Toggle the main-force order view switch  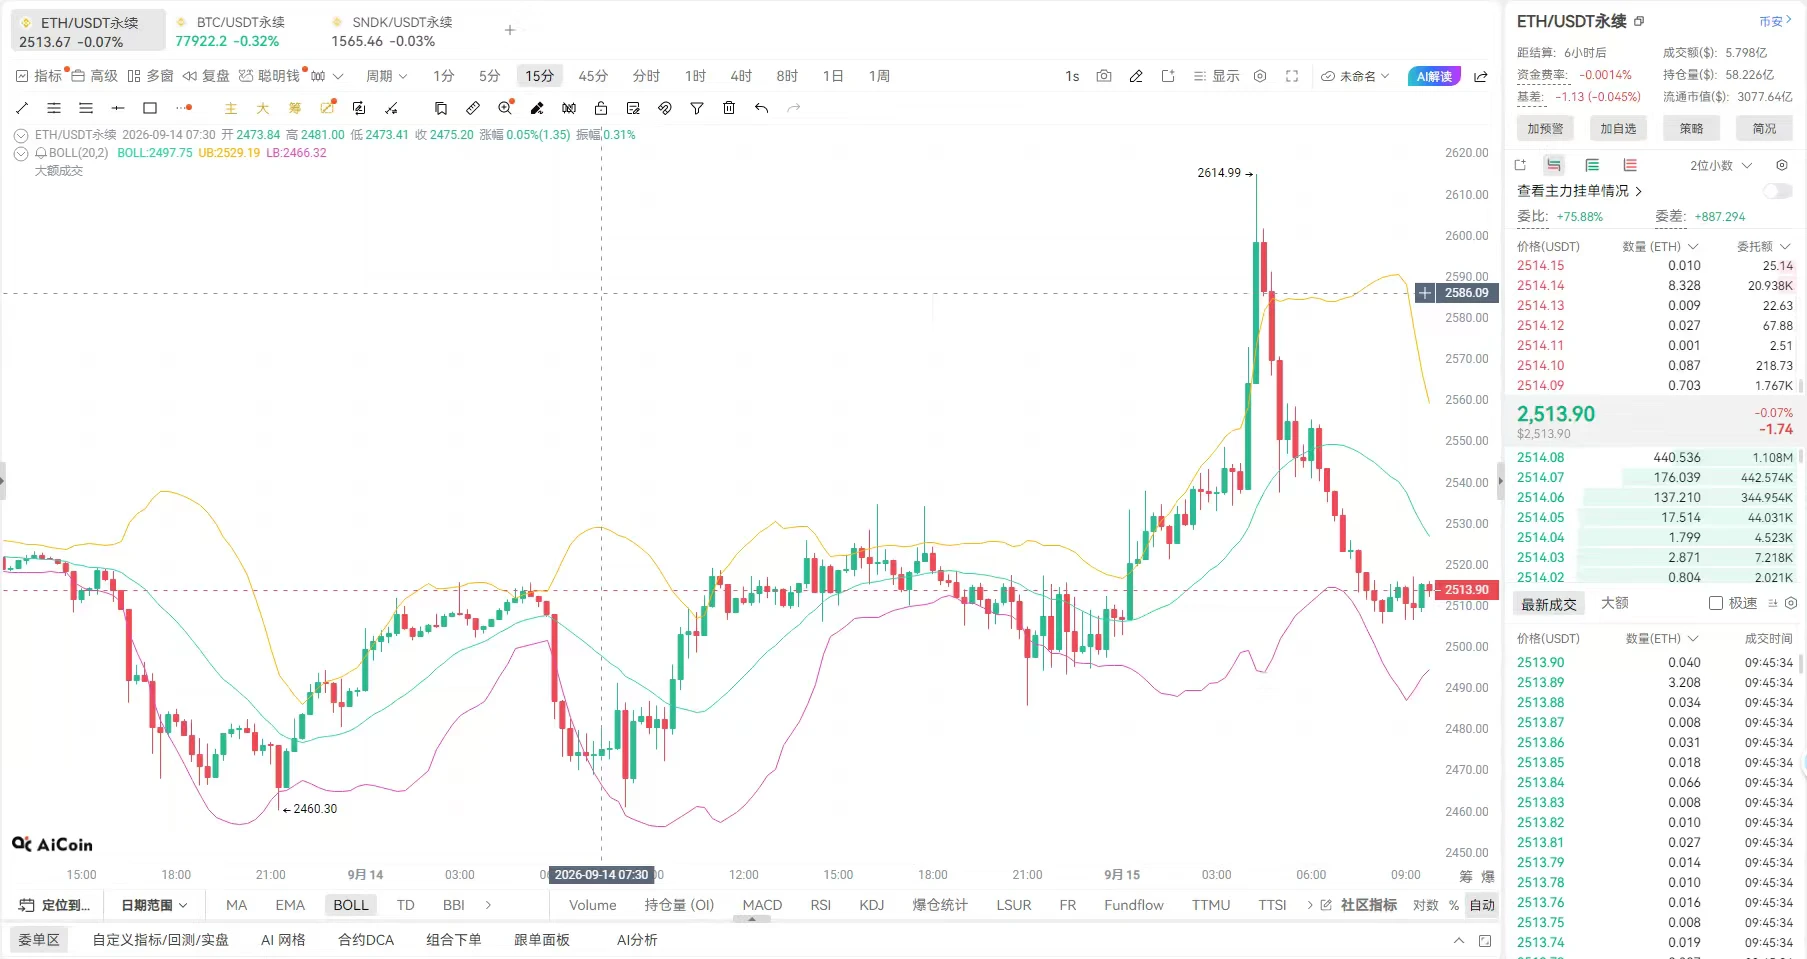pyautogui.click(x=1777, y=191)
